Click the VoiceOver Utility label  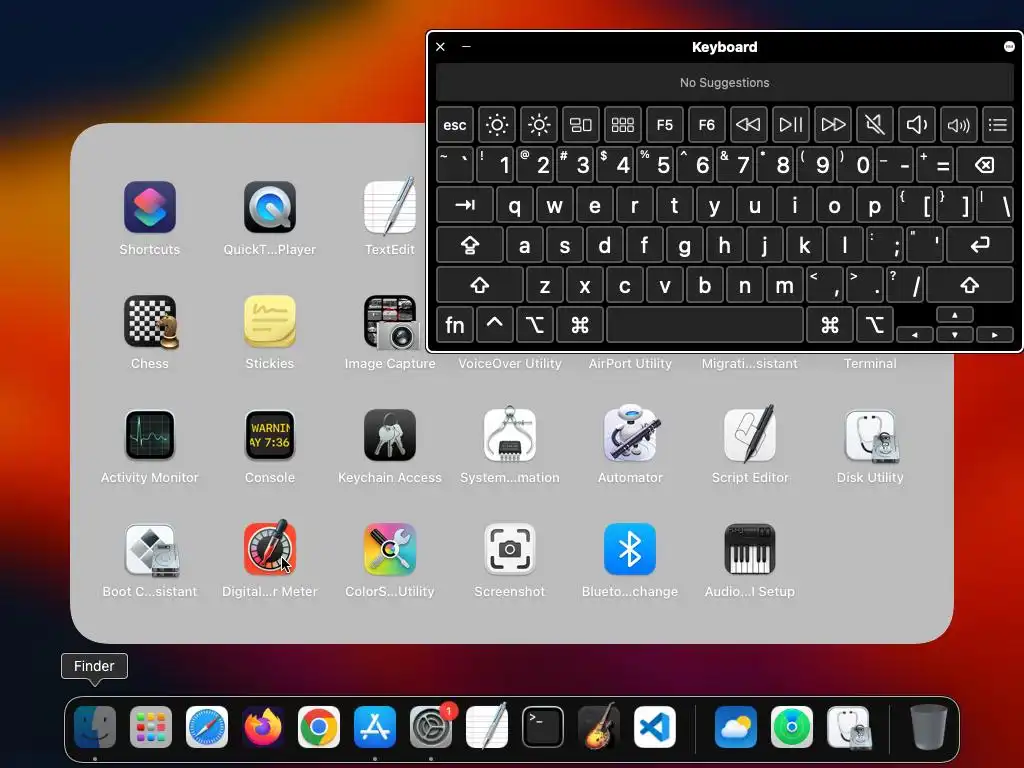(x=510, y=364)
